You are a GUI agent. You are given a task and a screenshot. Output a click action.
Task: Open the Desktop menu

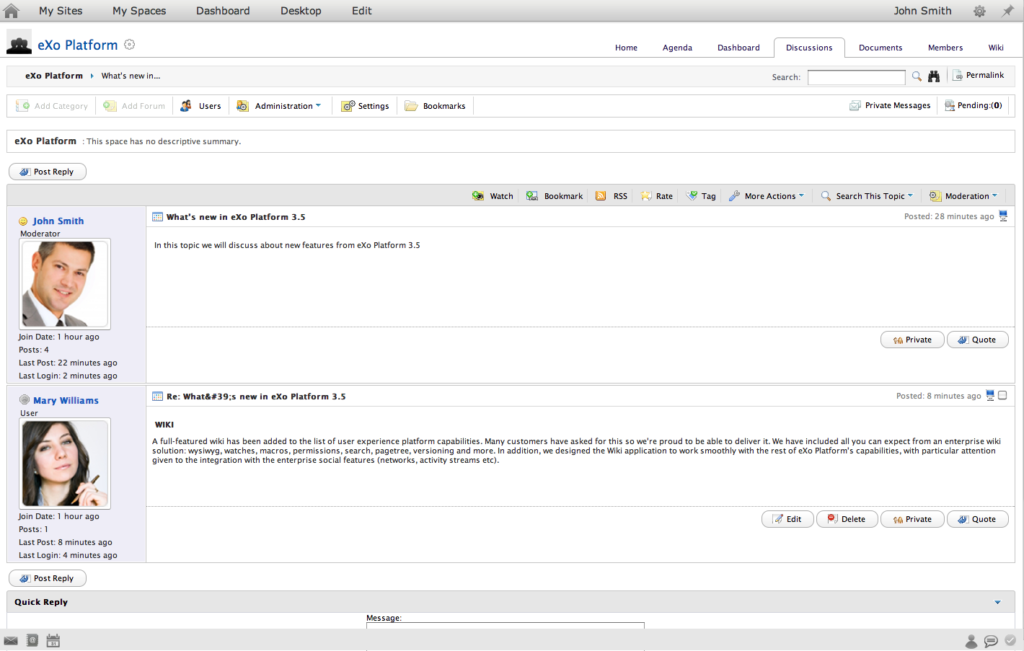pyautogui.click(x=300, y=10)
